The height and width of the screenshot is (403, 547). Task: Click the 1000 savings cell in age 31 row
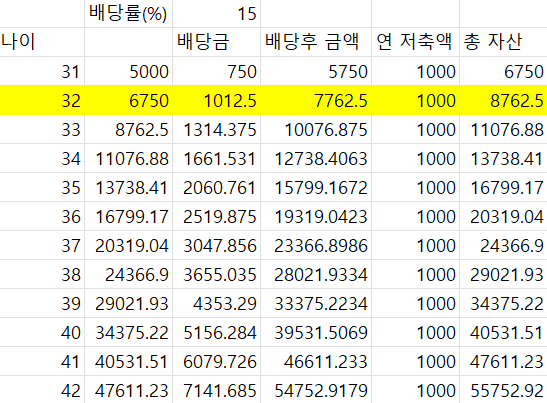415,72
